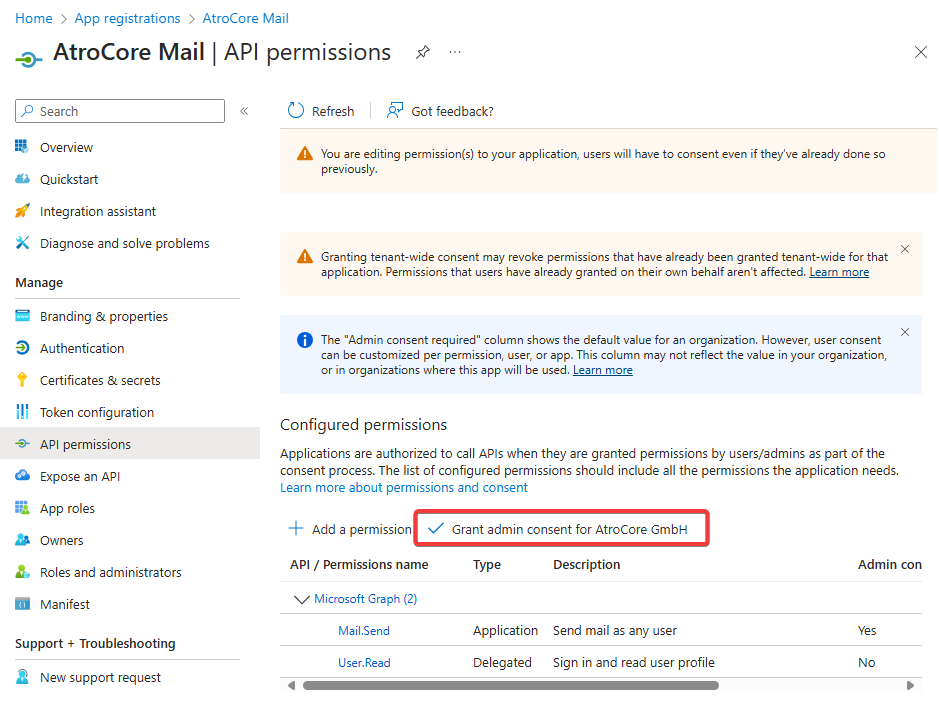Navigate to App registrations via breadcrumb

click(127, 17)
